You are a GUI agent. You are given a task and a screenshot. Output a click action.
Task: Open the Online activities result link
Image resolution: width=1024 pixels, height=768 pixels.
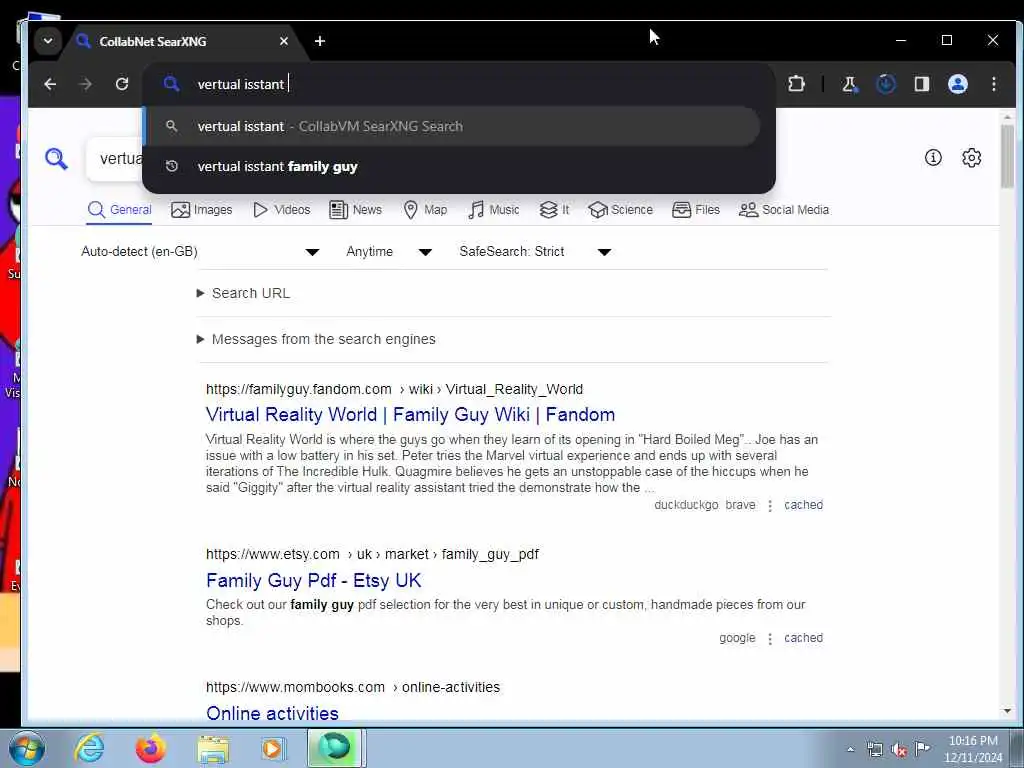coord(272,713)
